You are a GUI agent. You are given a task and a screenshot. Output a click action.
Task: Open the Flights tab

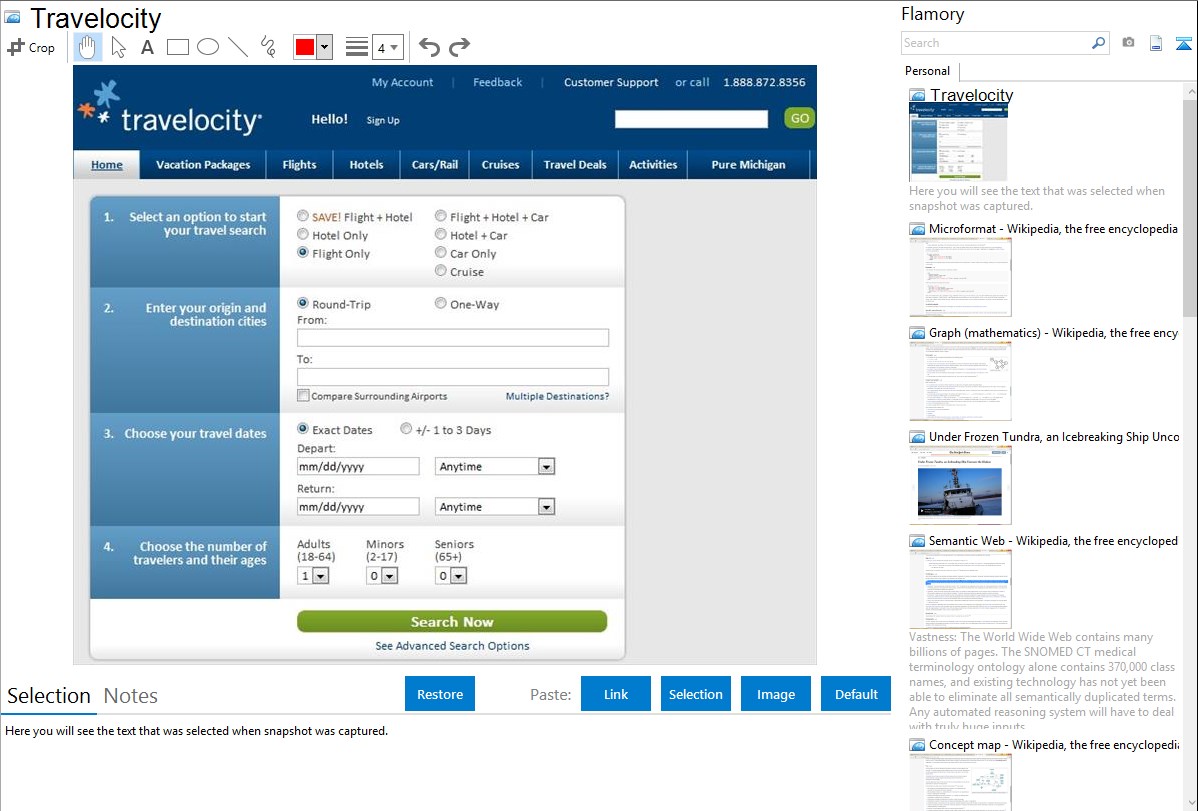[300, 164]
